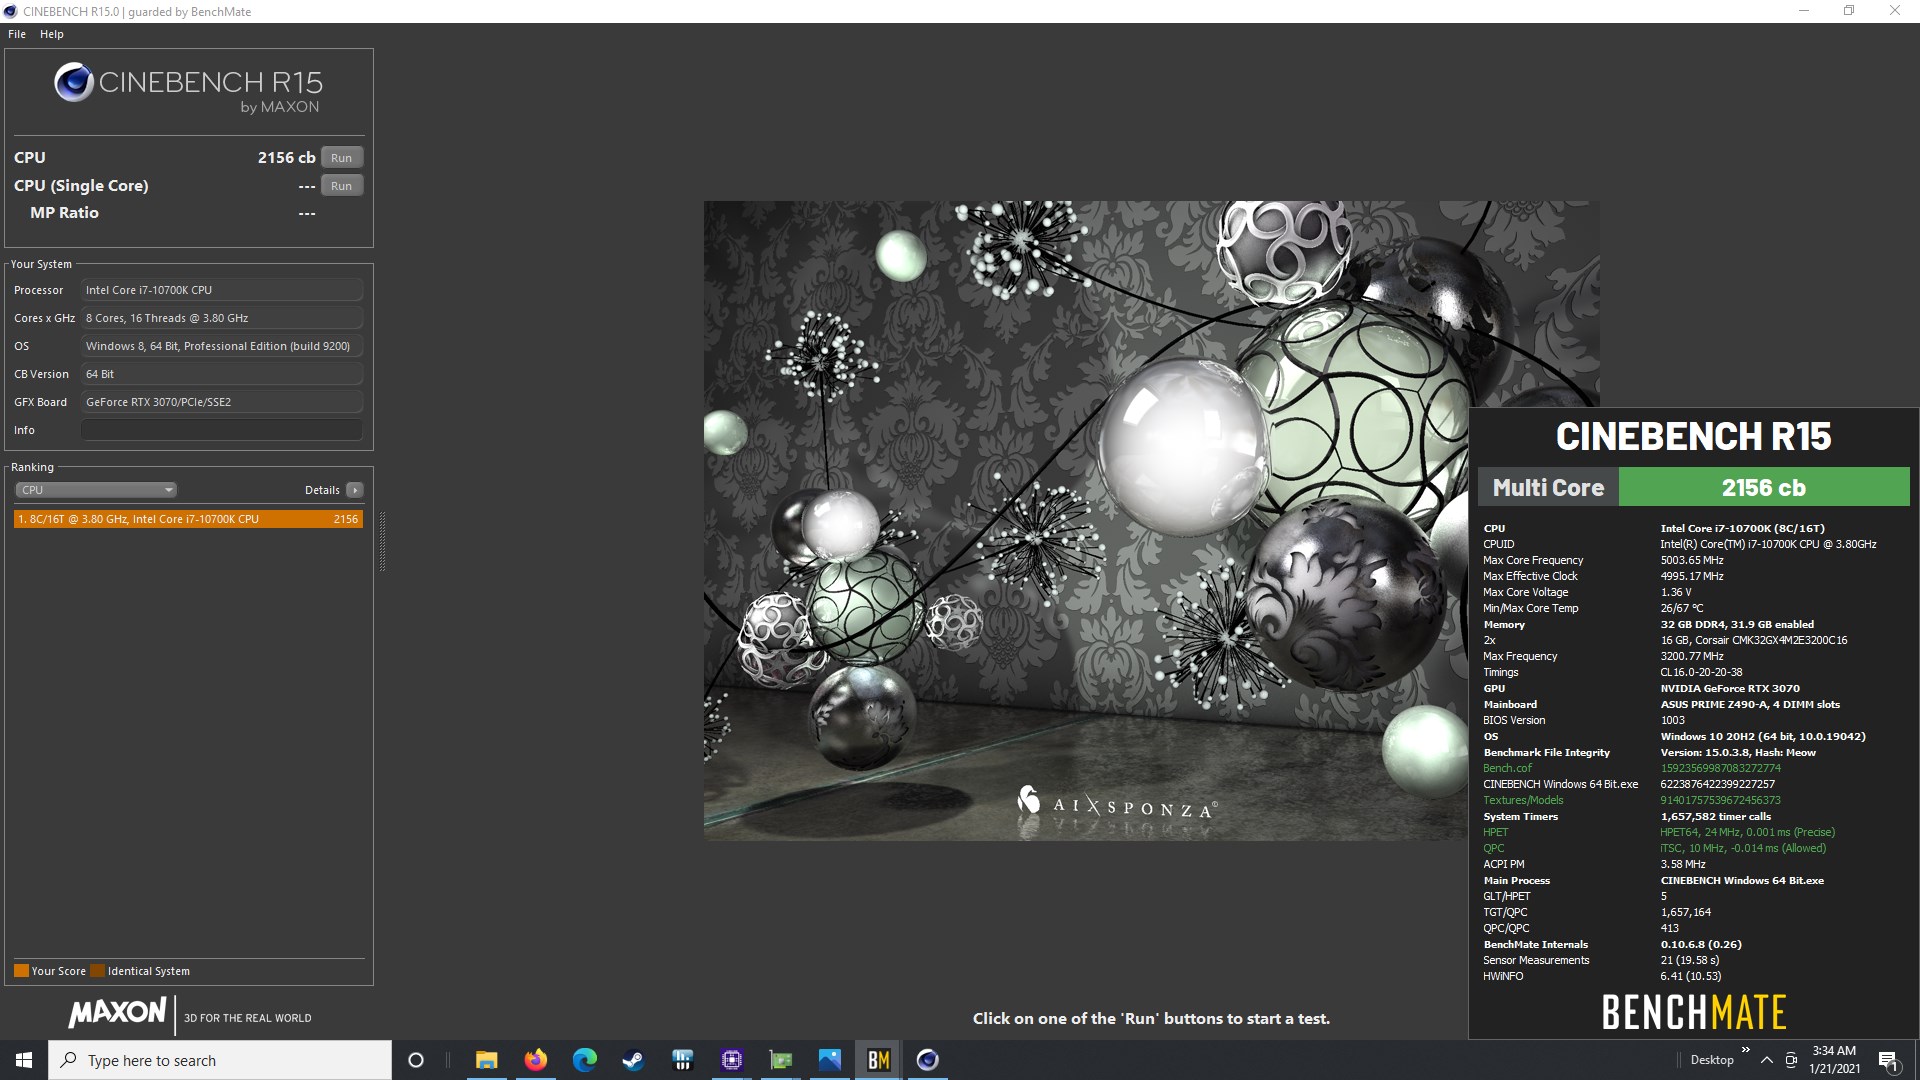The height and width of the screenshot is (1080, 1920).
Task: Open File Explorer from the taskbar
Action: (486, 1060)
